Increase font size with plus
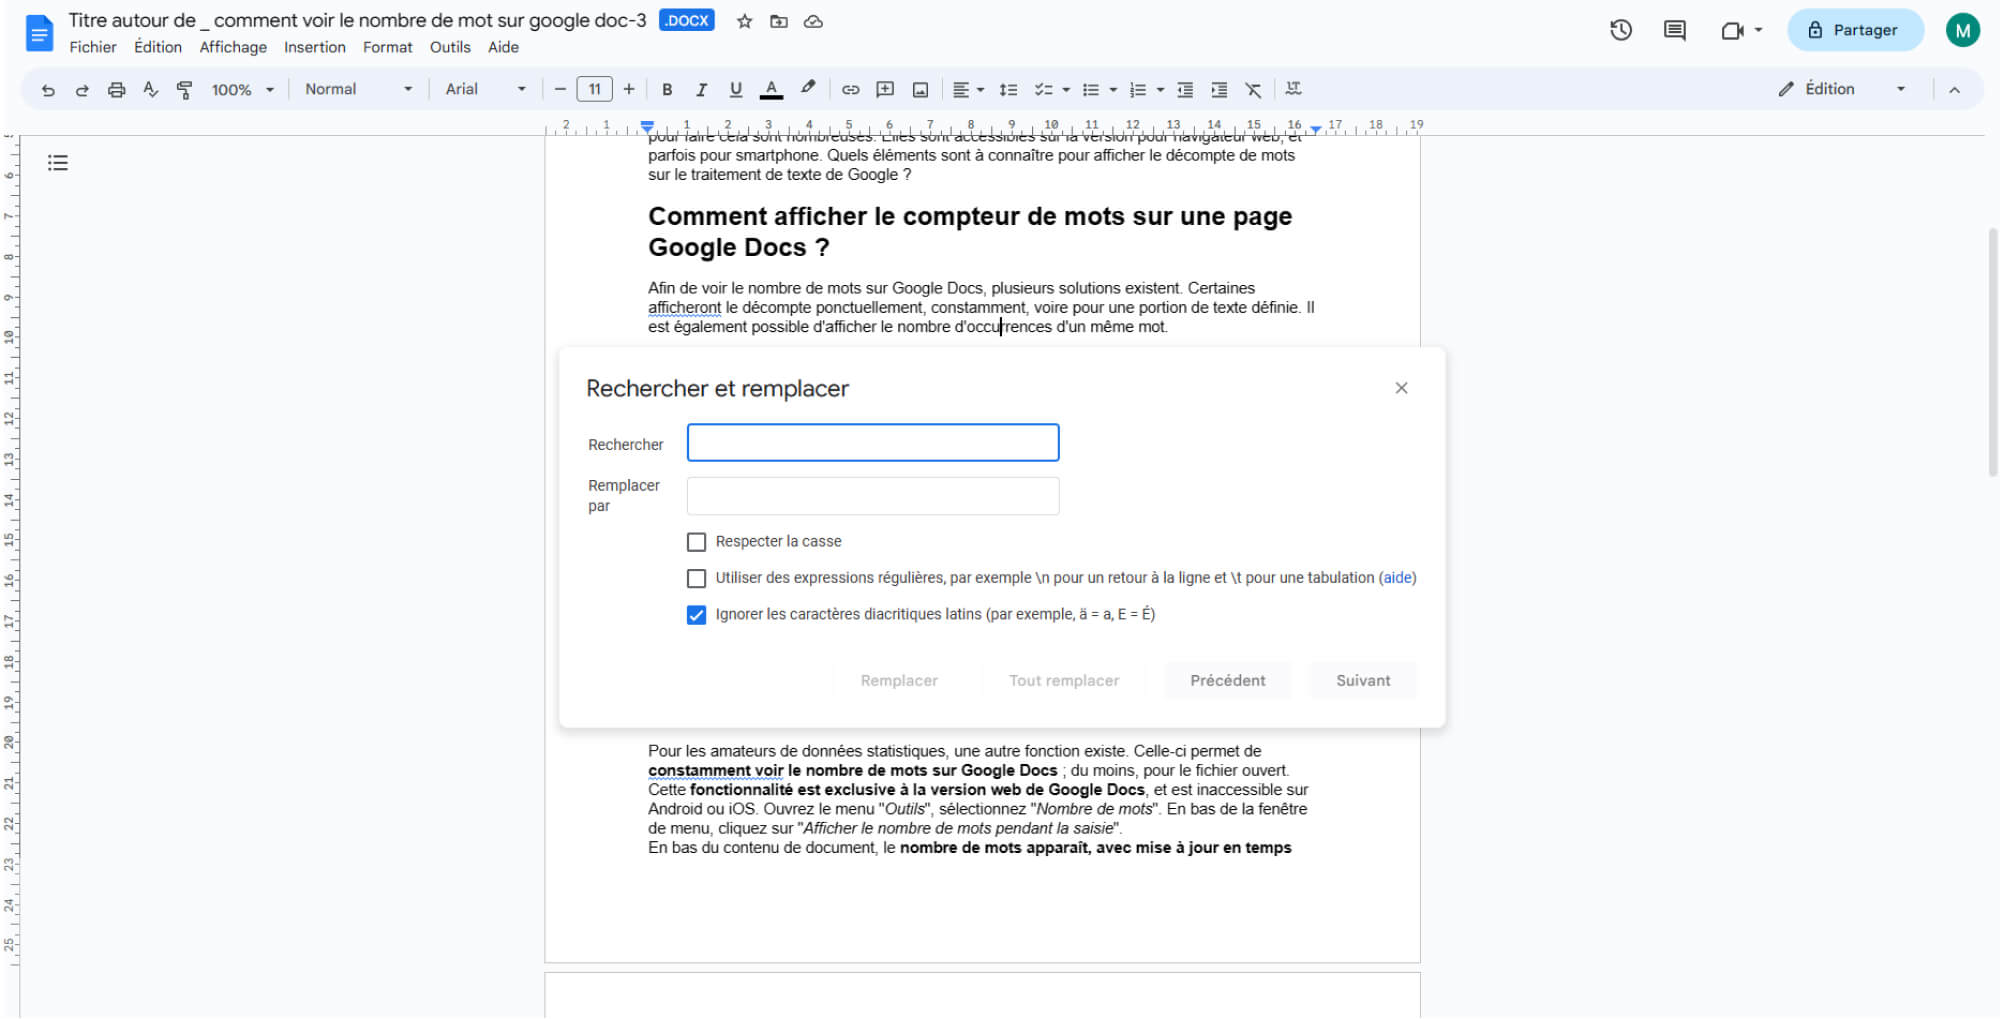The height and width of the screenshot is (1019, 2000). pyautogui.click(x=629, y=90)
